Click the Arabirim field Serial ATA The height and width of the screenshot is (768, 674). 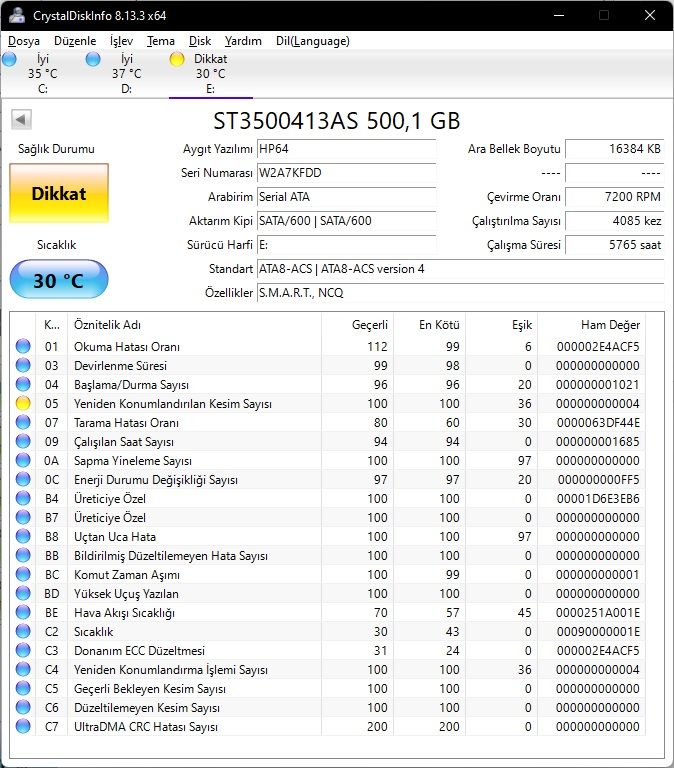tap(346, 197)
